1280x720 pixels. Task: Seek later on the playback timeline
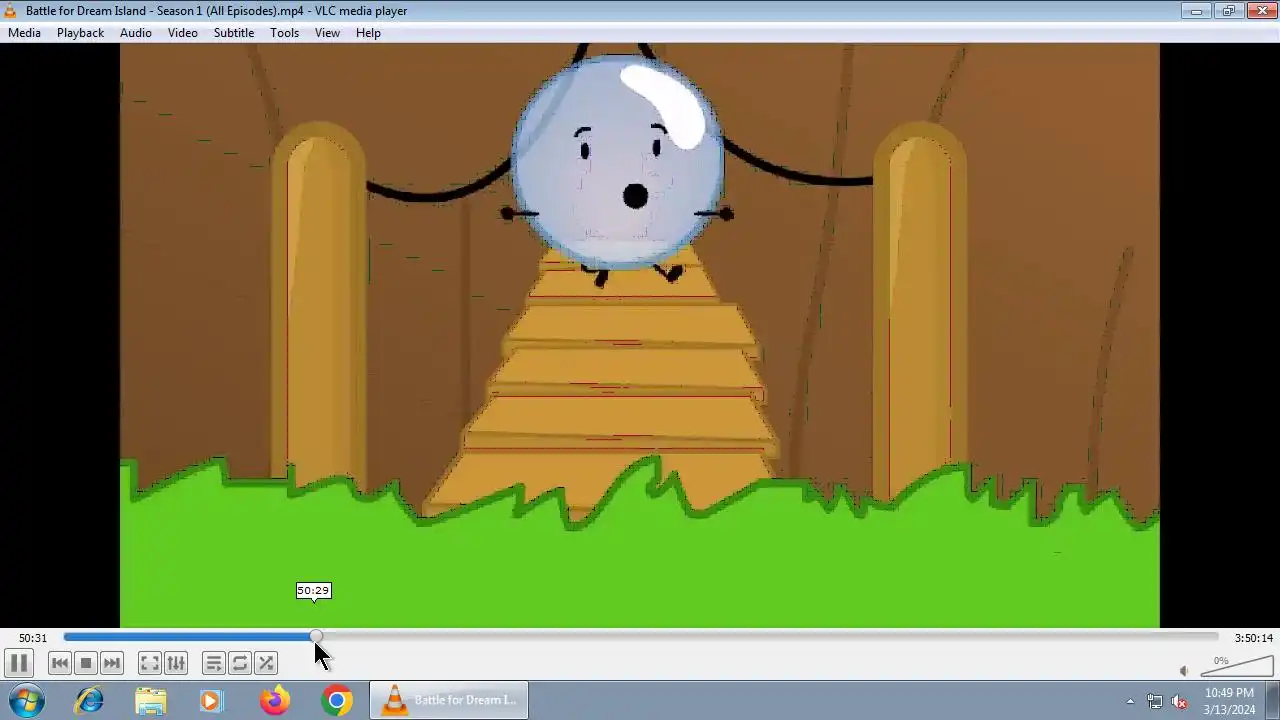coord(768,637)
